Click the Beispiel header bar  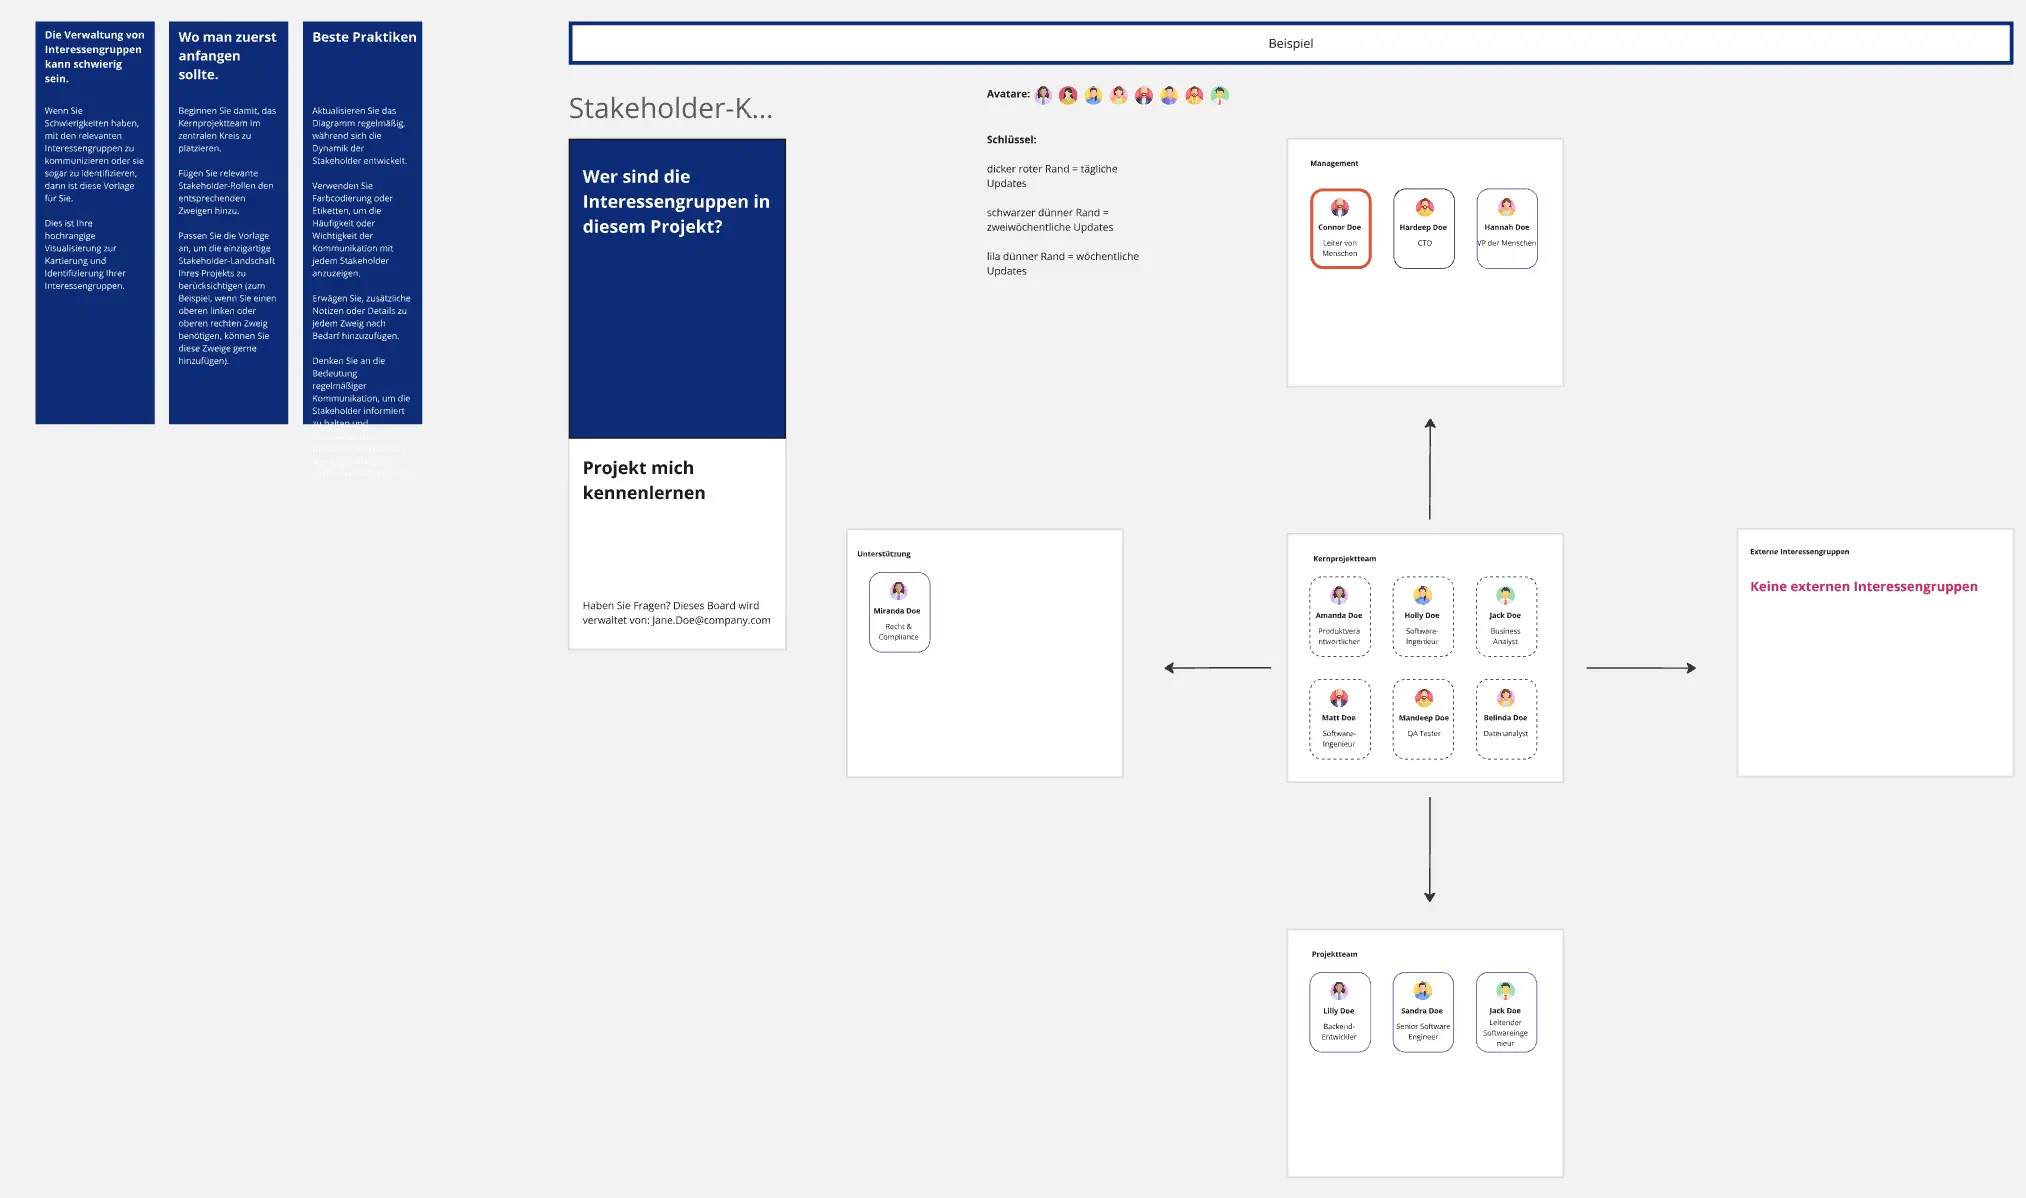[1290, 44]
